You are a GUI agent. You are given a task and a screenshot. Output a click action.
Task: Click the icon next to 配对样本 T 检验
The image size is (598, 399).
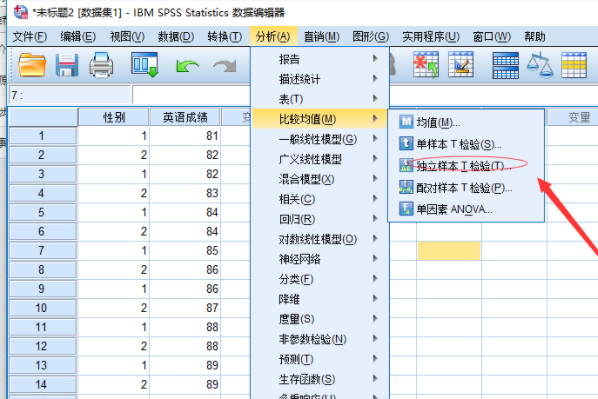click(x=406, y=187)
